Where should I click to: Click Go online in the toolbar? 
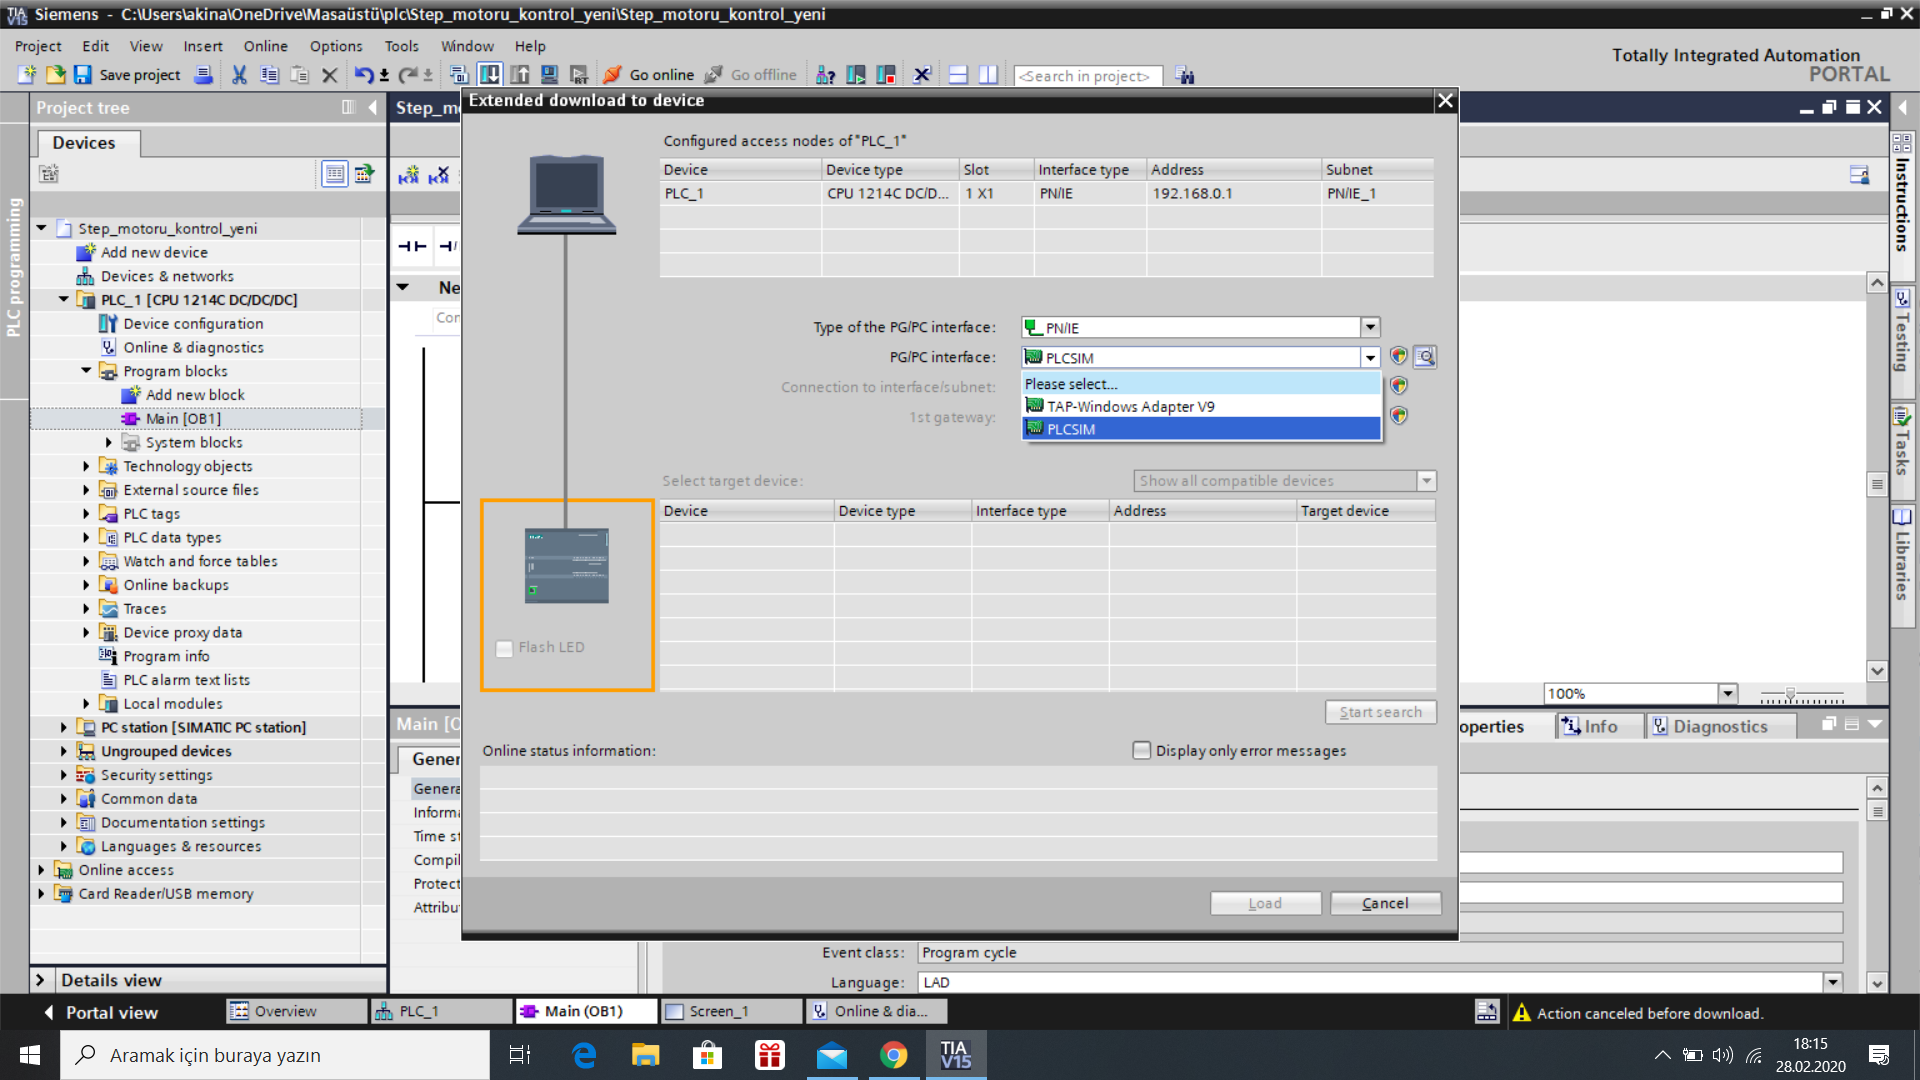(648, 75)
